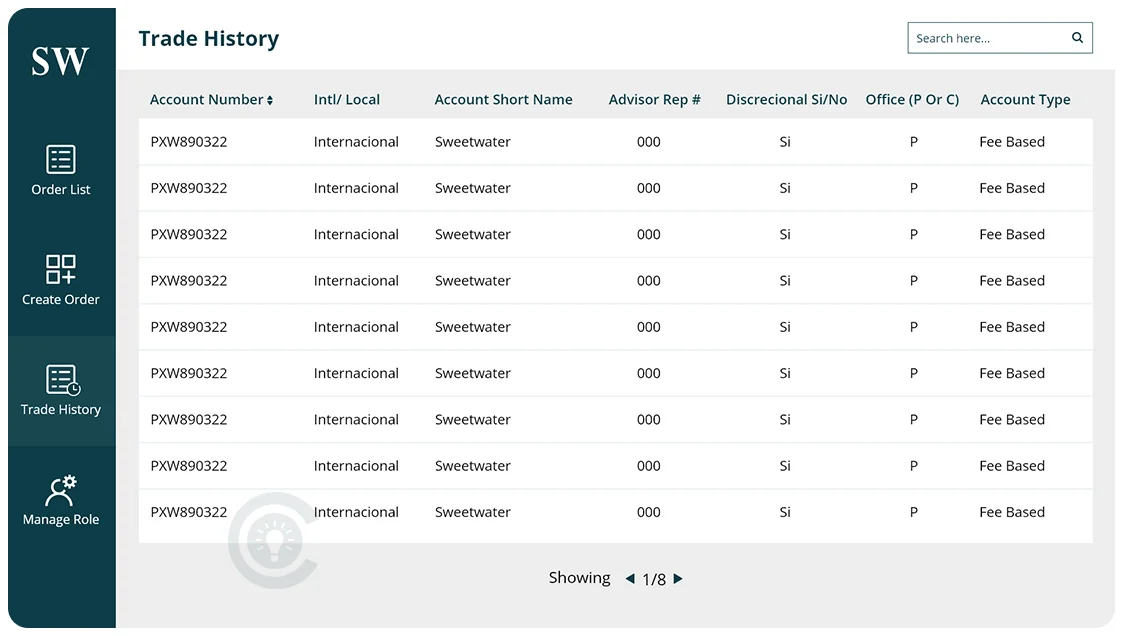Open the Trade History sidebar icon
Screen dimensions: 1123x636
[x=62, y=380]
